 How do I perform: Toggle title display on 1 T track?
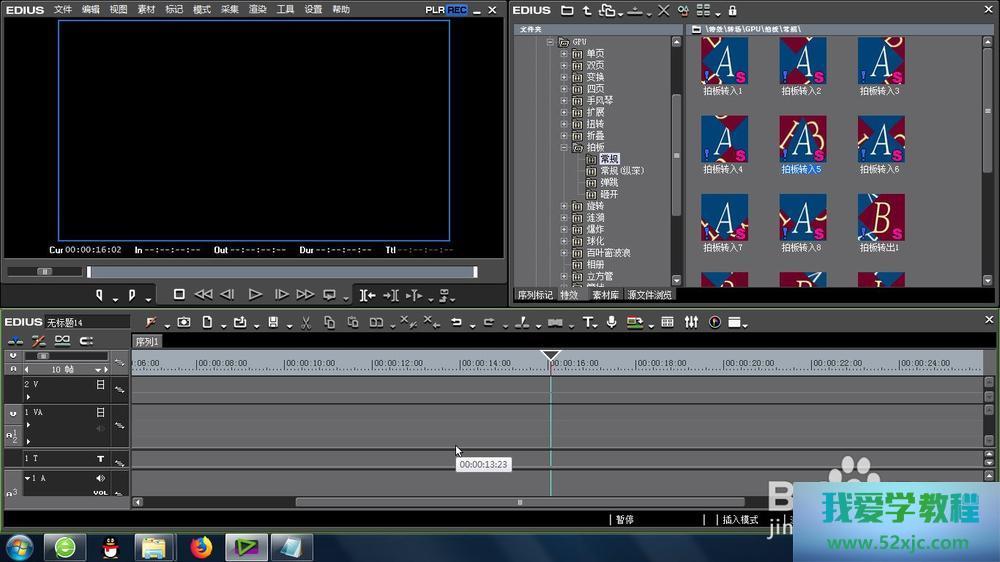click(100, 459)
